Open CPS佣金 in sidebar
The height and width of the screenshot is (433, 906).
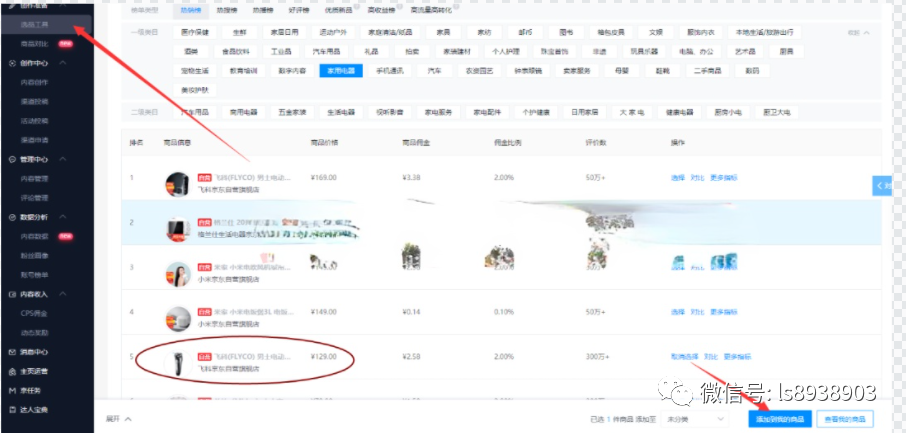tap(35, 313)
